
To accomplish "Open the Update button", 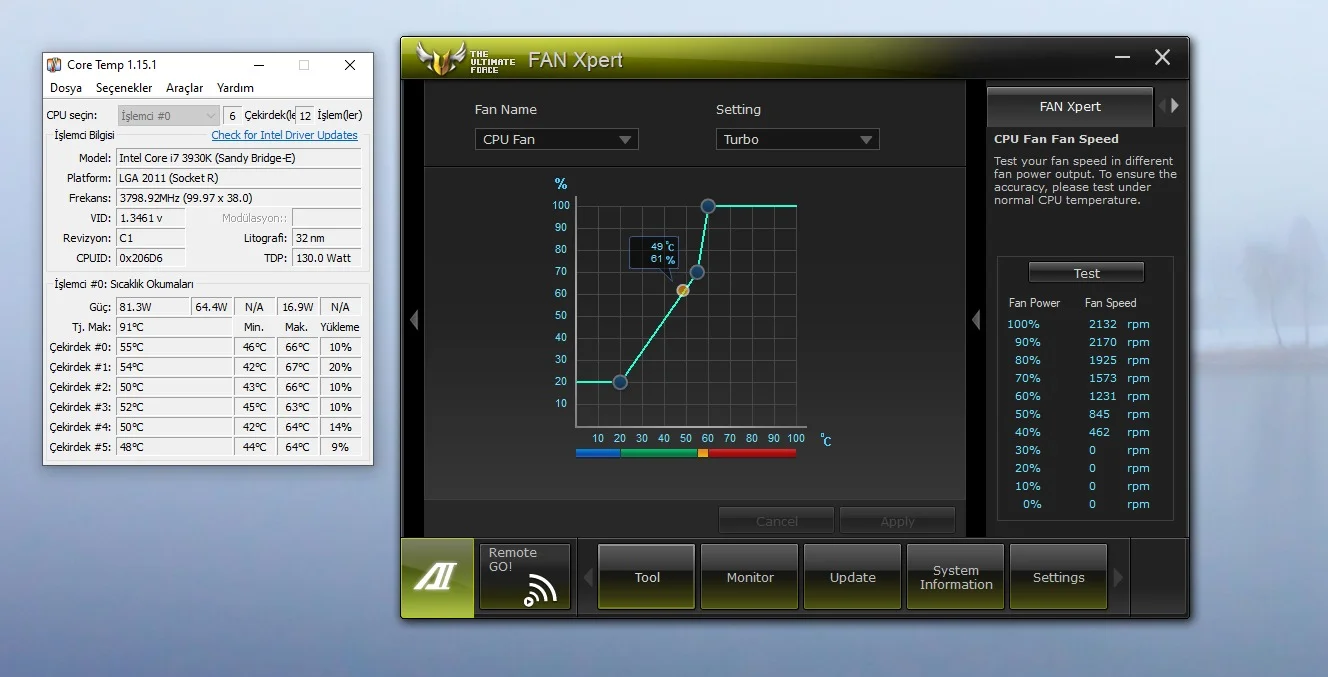I will [x=853, y=577].
